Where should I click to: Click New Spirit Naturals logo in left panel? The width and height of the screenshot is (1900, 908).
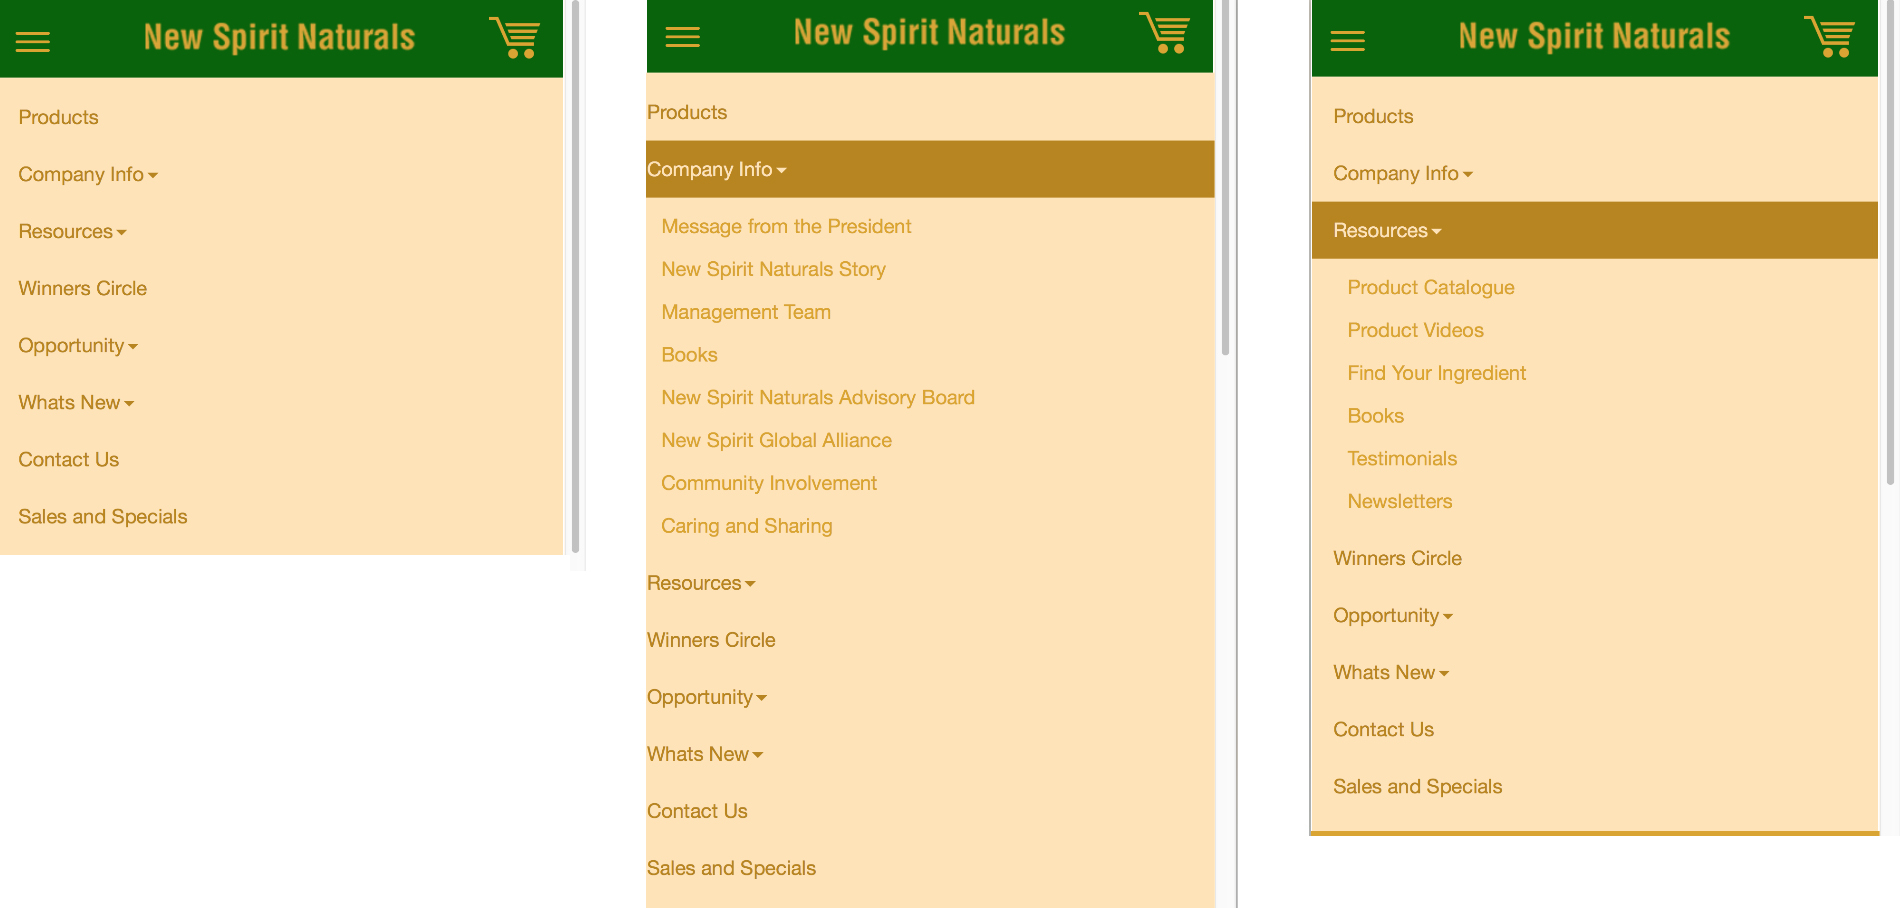(x=279, y=38)
